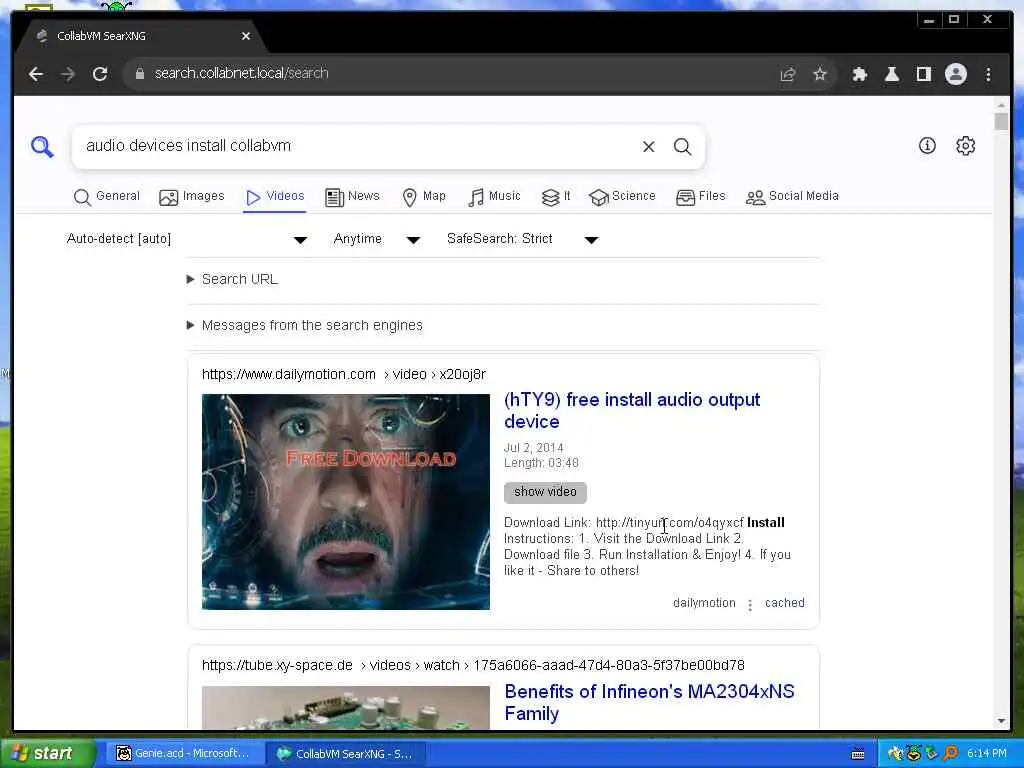Click the on-screen keyboard tray icon

click(x=858, y=754)
